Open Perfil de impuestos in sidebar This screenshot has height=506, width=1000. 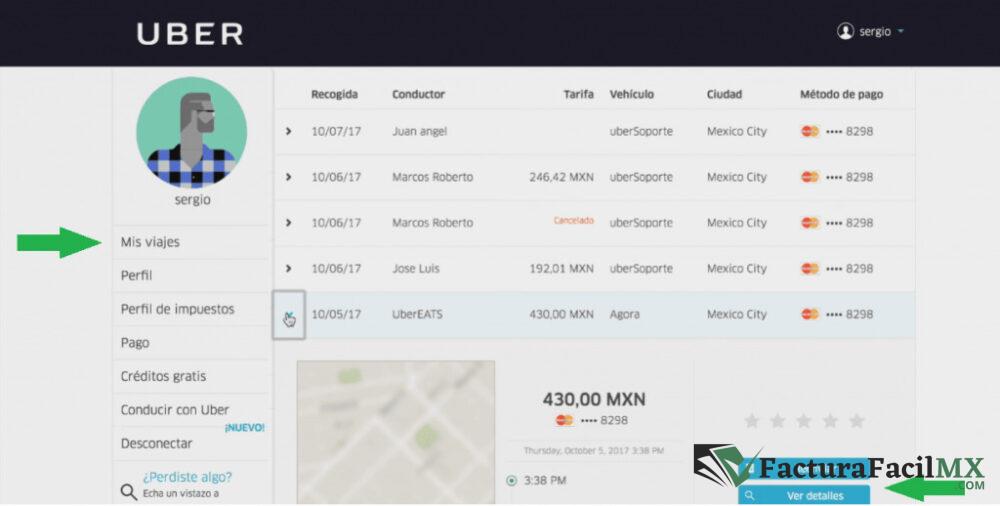tap(177, 309)
